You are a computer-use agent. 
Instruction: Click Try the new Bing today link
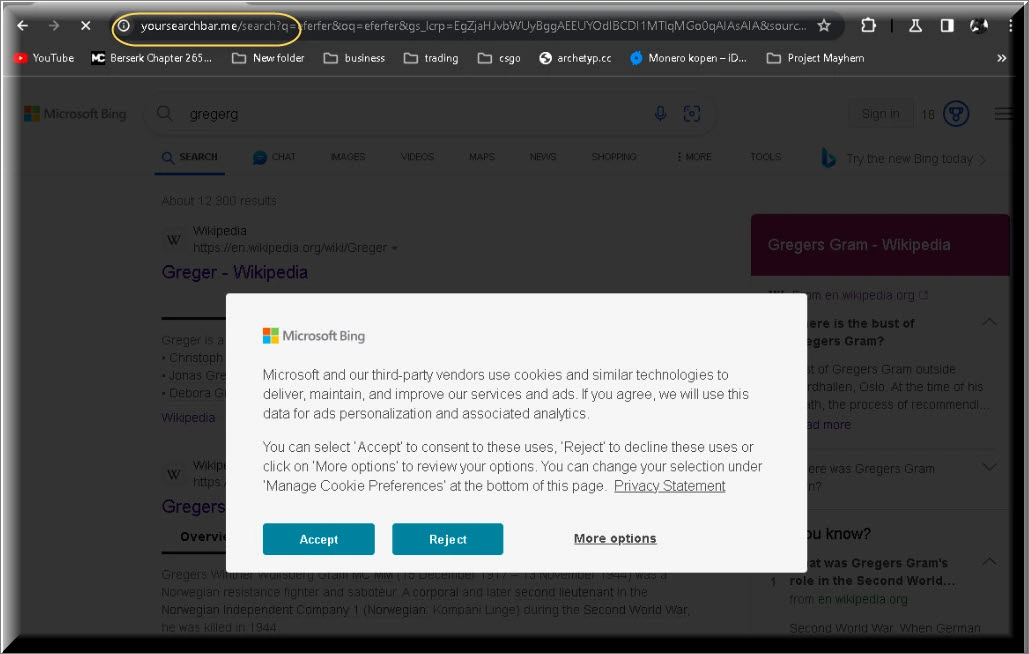tap(904, 159)
